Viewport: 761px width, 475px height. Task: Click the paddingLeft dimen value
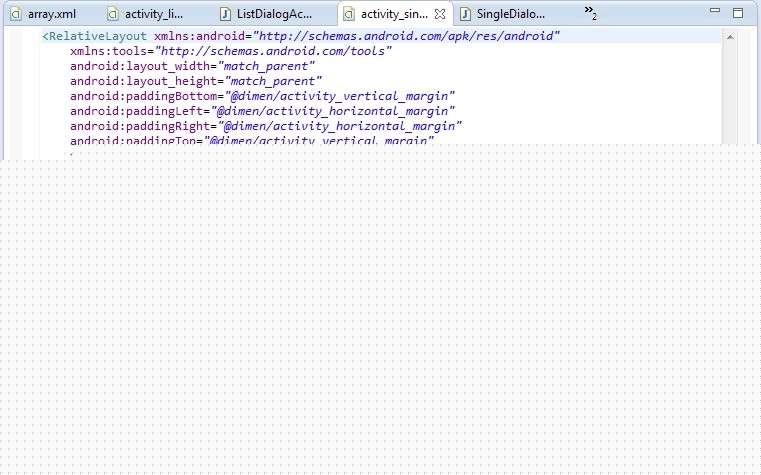click(x=335, y=111)
